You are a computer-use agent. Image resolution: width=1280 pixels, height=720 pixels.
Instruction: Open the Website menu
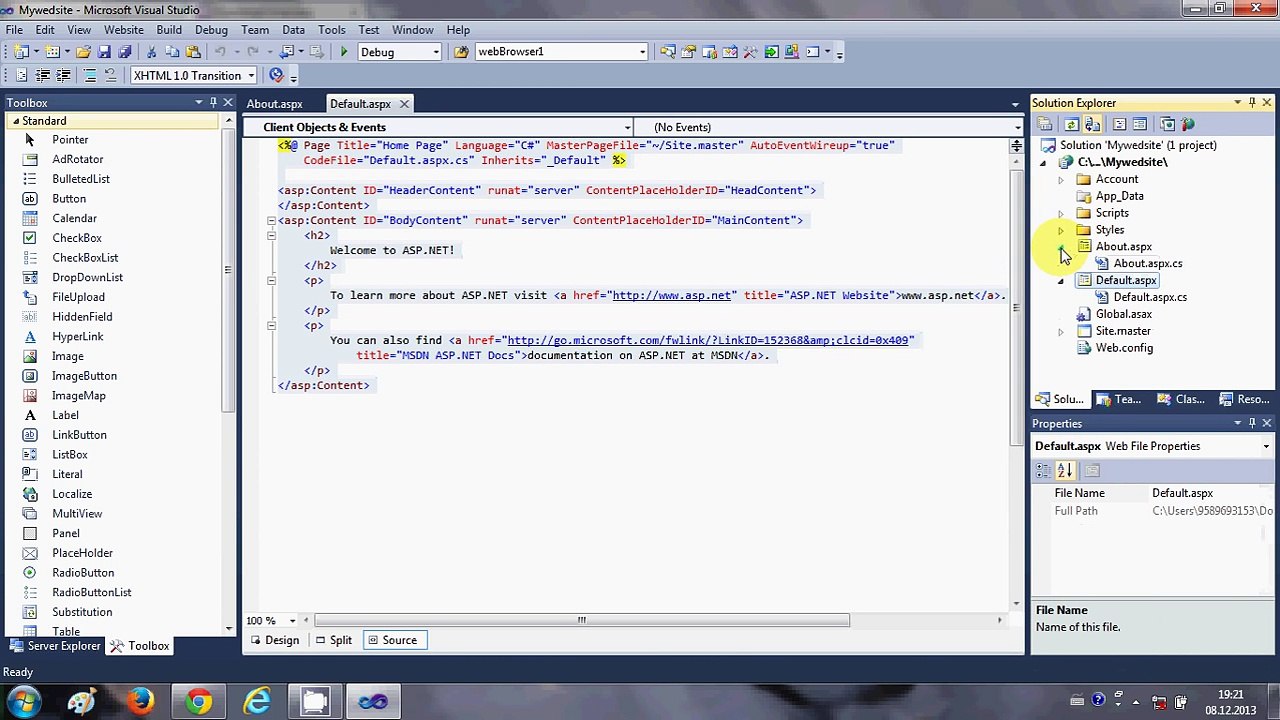tap(124, 30)
